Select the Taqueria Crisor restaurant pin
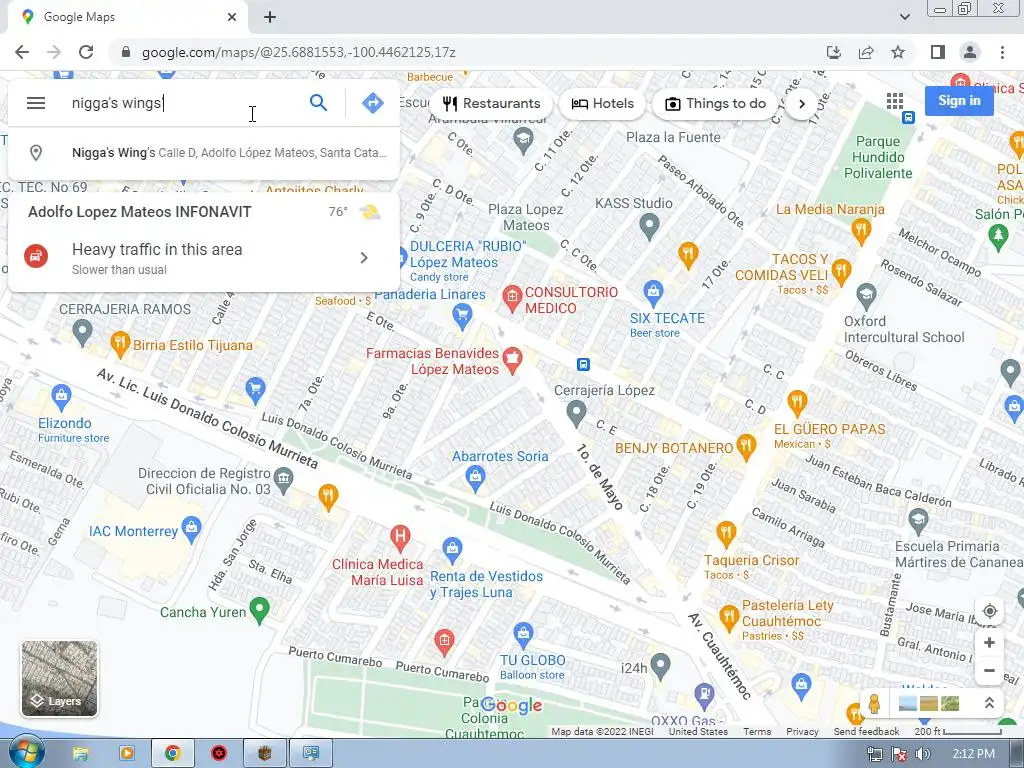This screenshot has height=768, width=1024. (726, 534)
